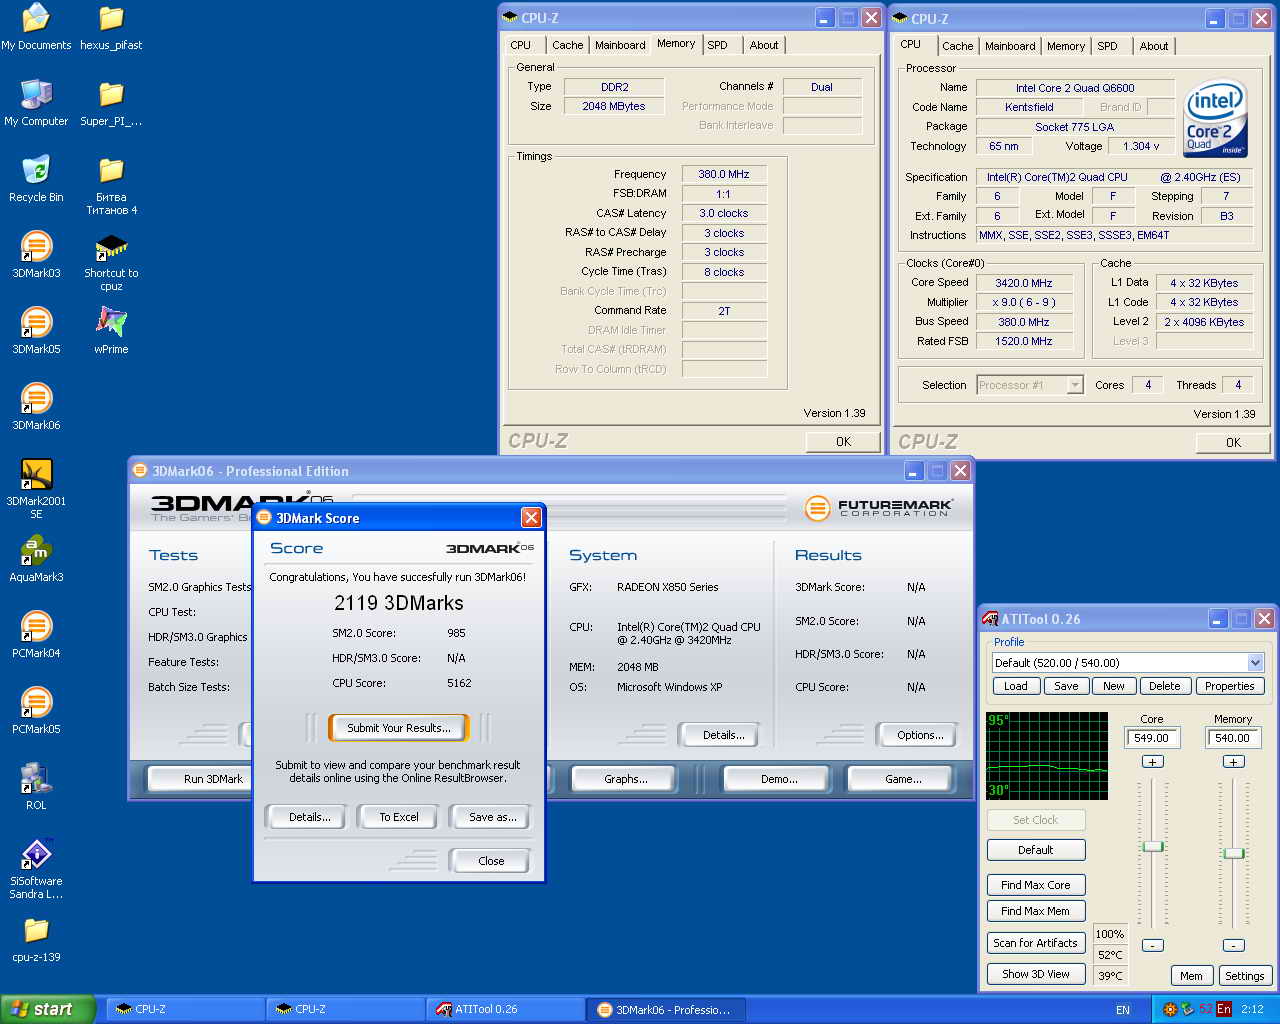
Task: Switch to ATITool 0.26 taskbar item
Action: [x=505, y=1009]
